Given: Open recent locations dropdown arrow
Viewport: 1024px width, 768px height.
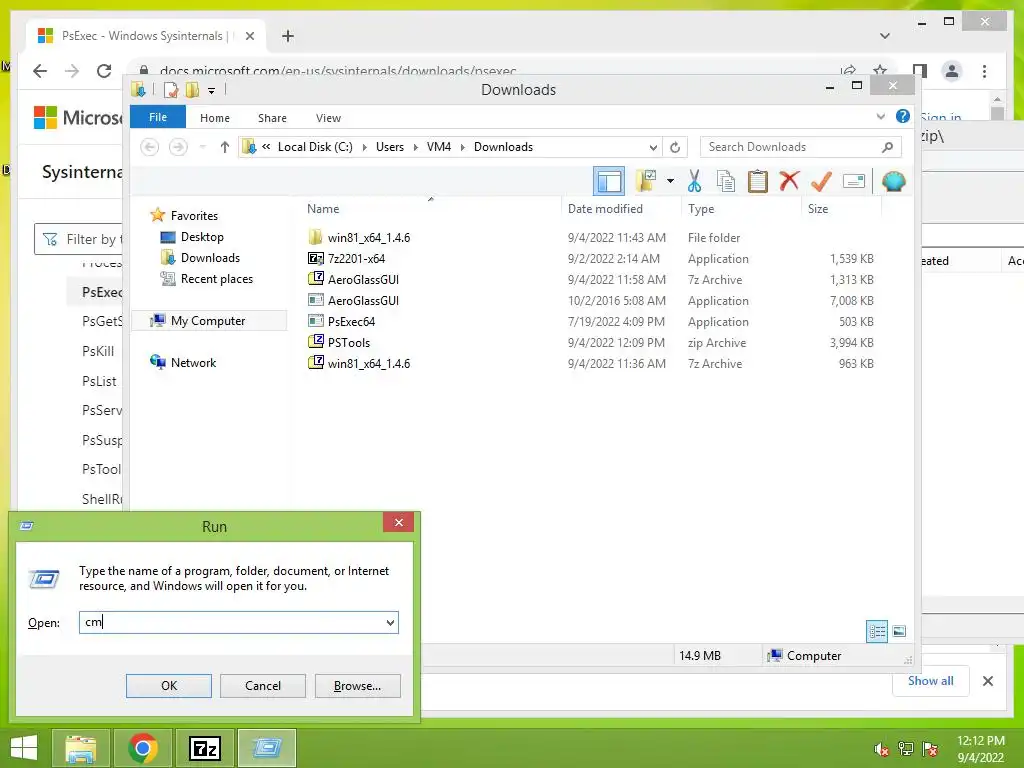Looking at the screenshot, I should pyautogui.click(x=202, y=147).
